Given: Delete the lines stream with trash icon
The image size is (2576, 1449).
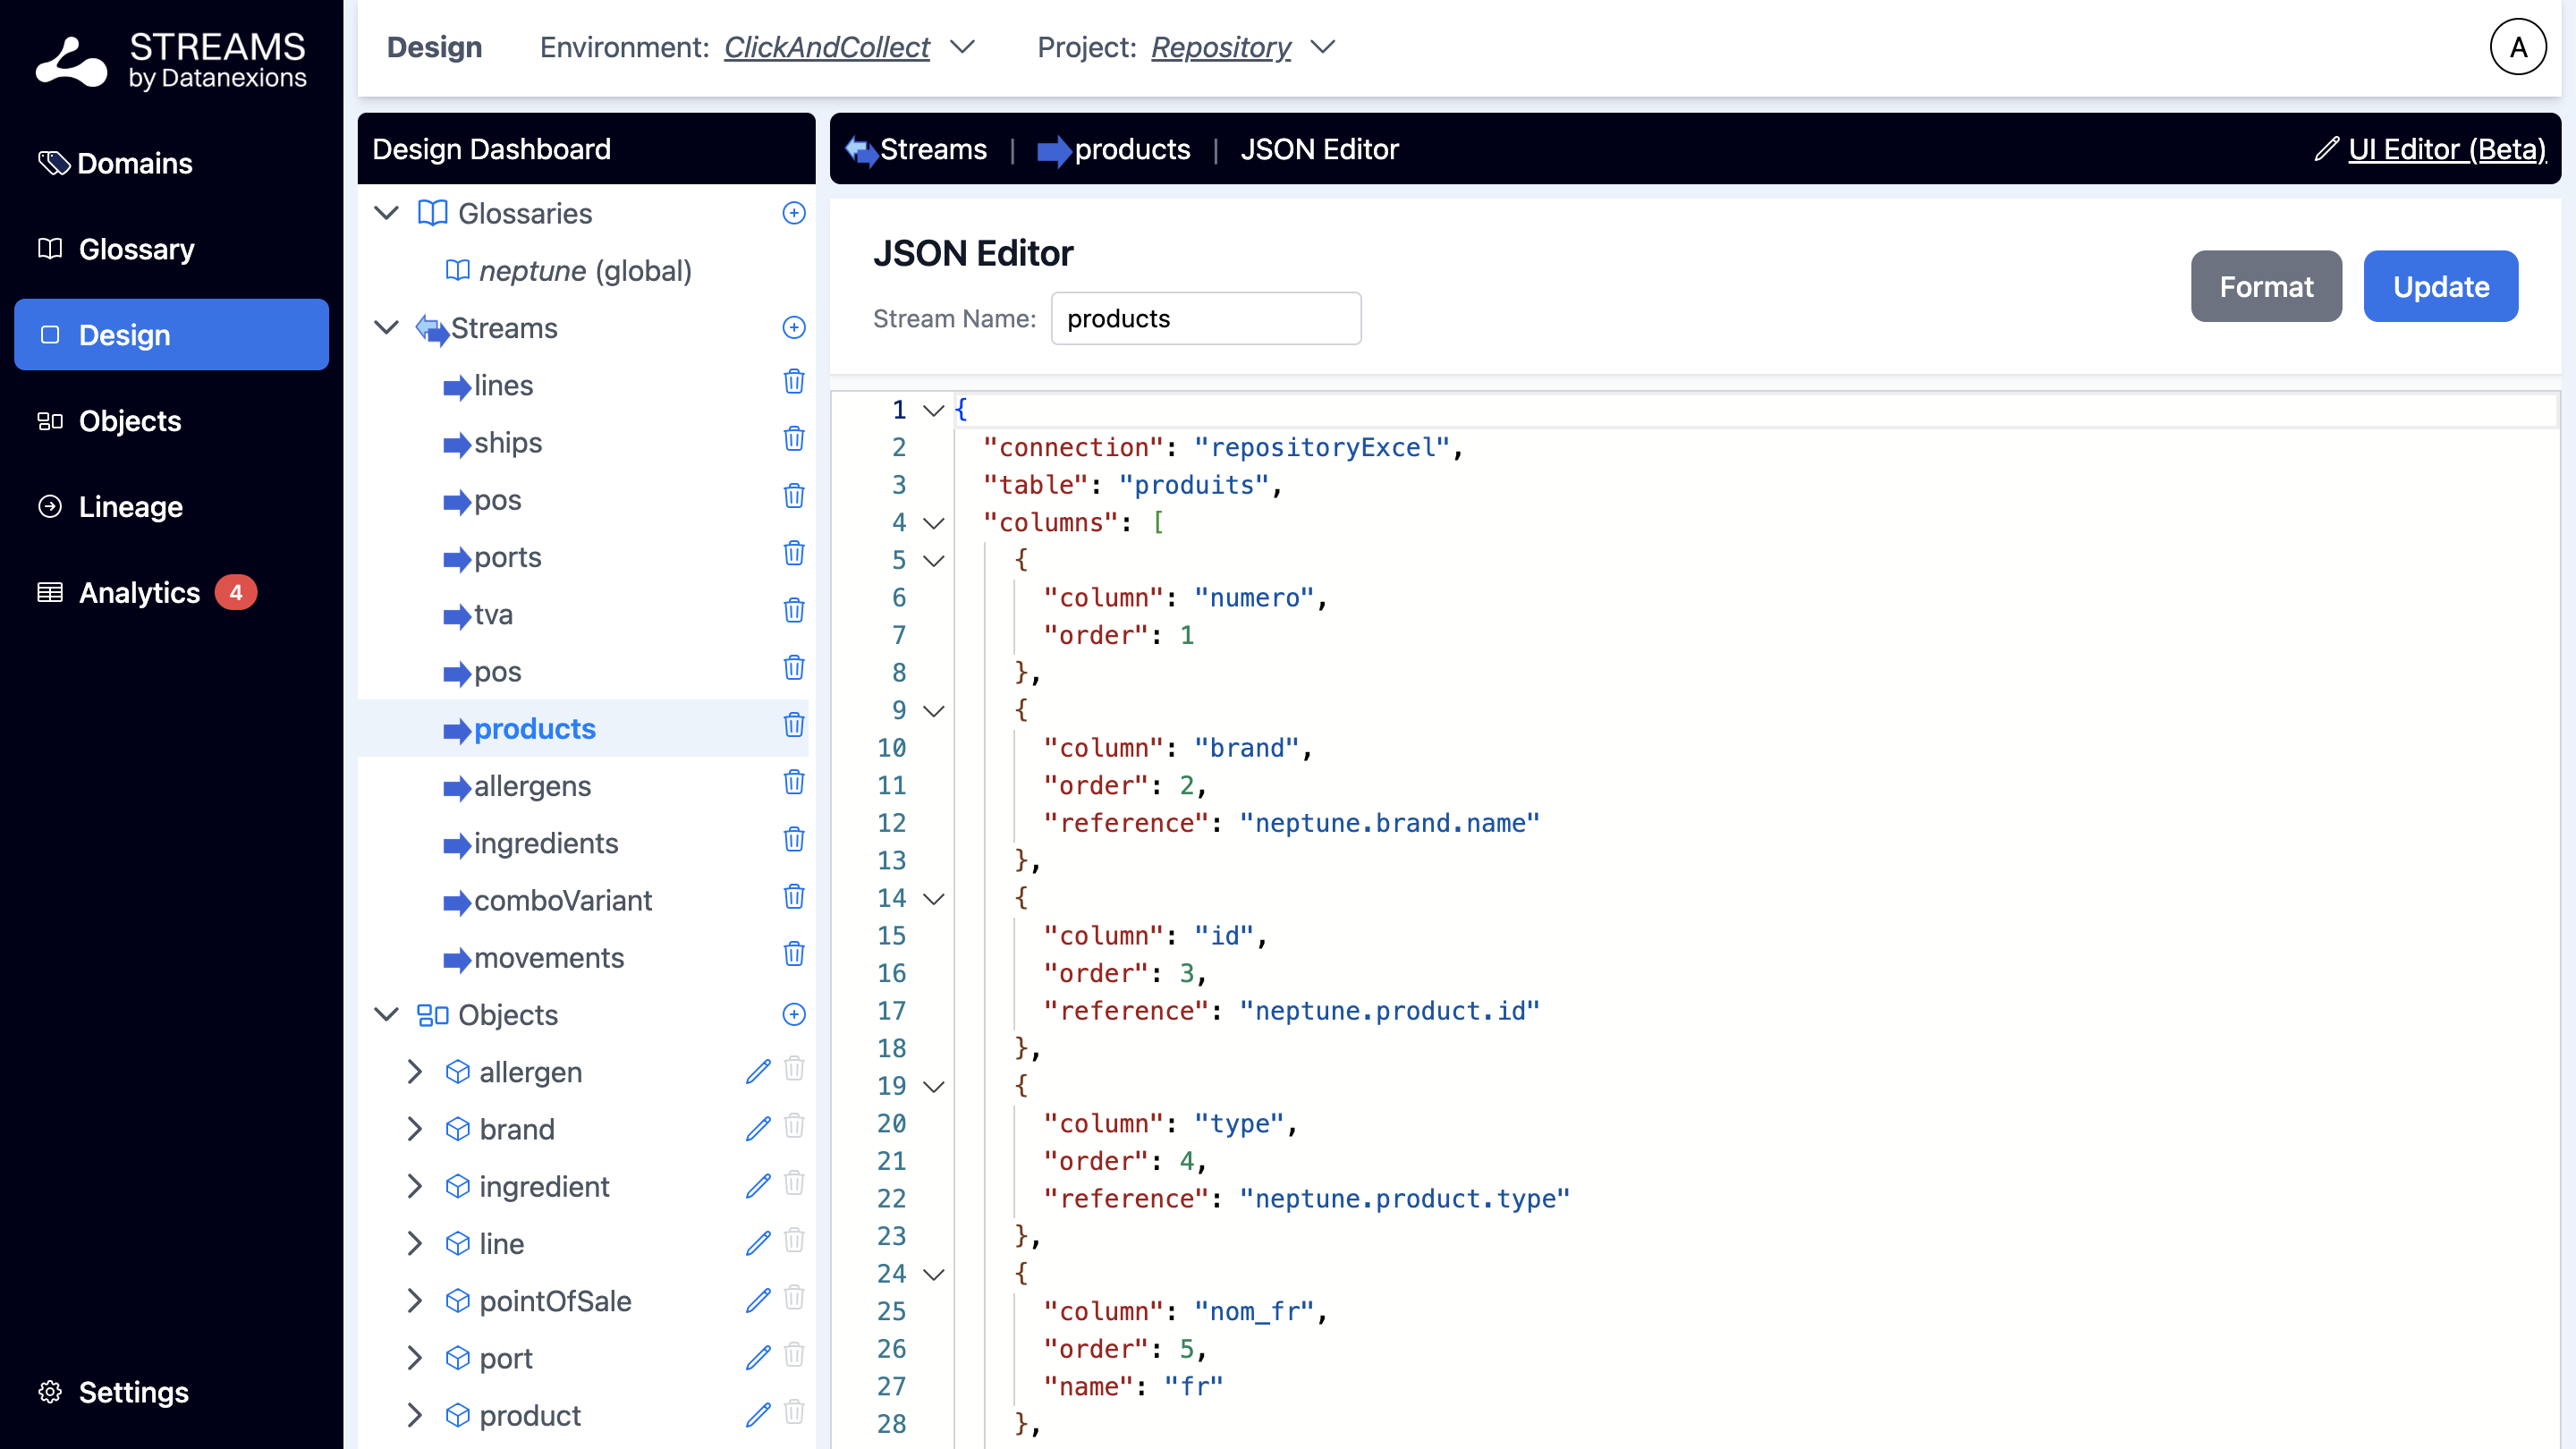Looking at the screenshot, I should (x=794, y=382).
